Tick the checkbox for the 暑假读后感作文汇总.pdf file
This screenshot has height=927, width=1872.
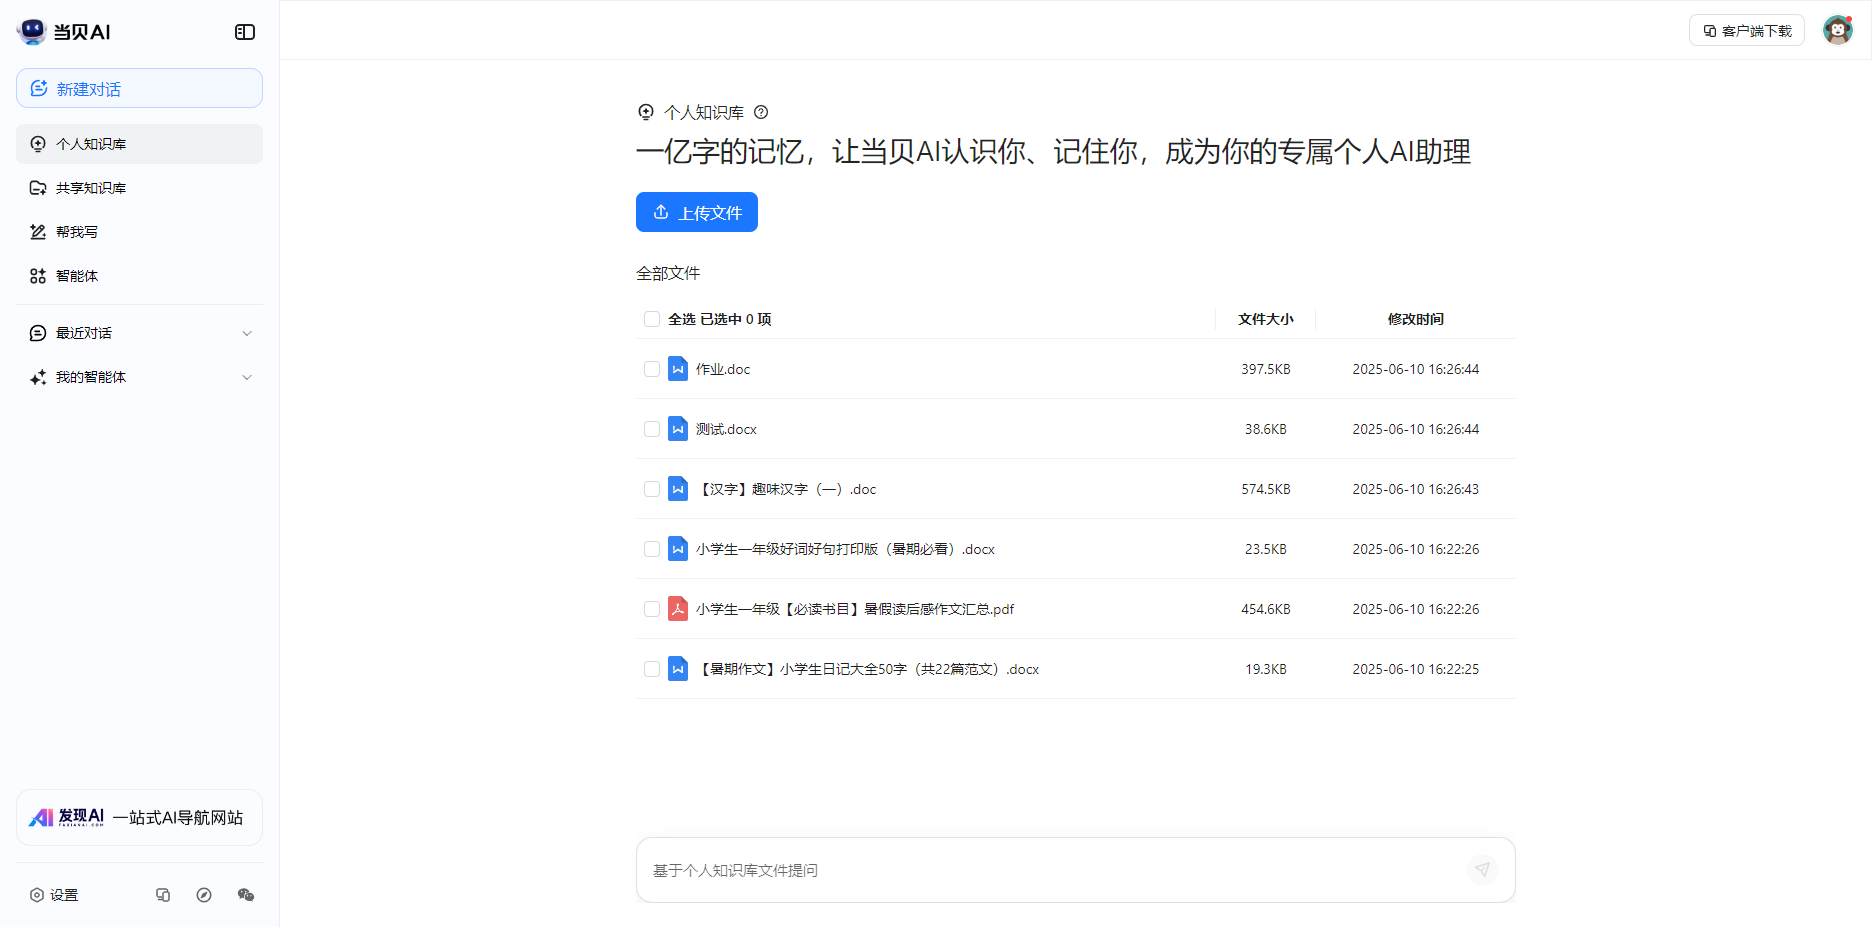tap(652, 609)
